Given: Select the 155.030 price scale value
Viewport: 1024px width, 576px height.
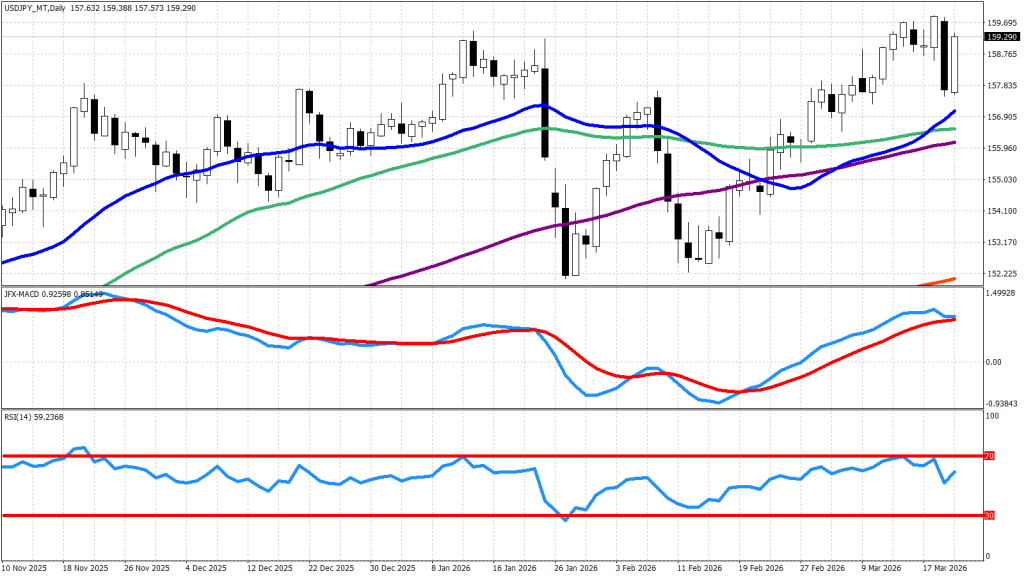Looking at the screenshot, I should 1002,180.
